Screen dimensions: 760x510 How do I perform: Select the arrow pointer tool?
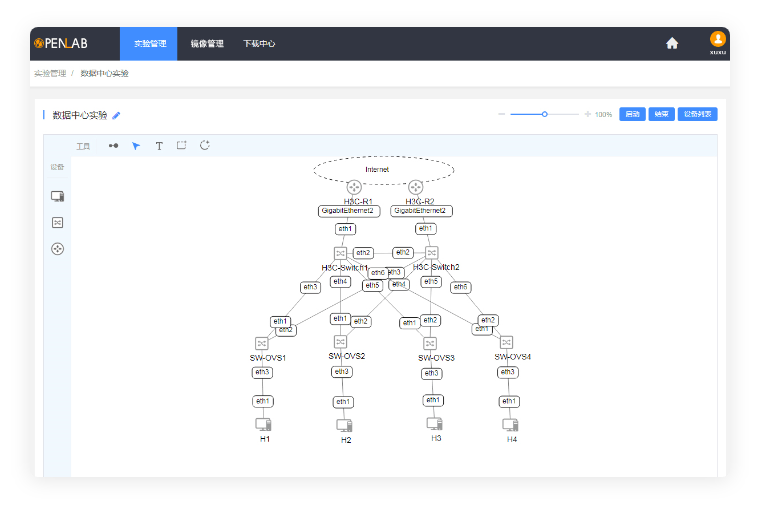coord(136,145)
